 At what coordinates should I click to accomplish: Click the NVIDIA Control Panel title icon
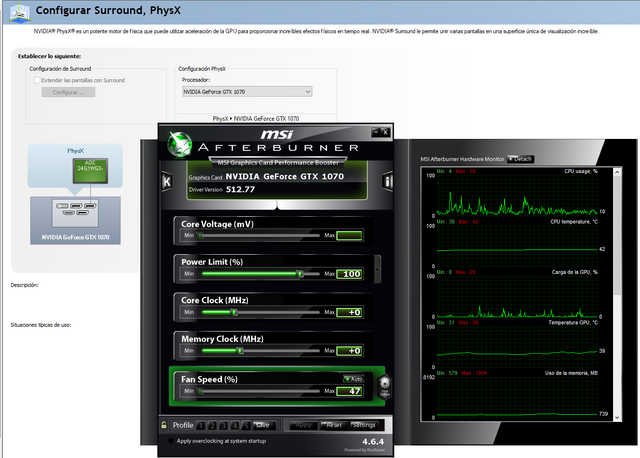[19, 12]
